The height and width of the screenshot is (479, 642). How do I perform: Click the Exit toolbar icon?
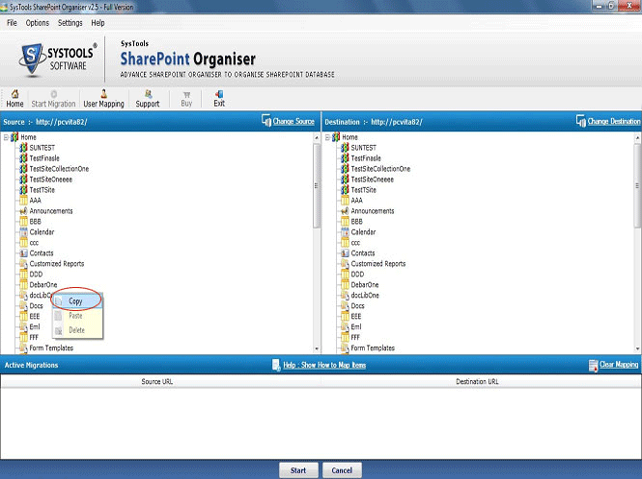pos(219,94)
